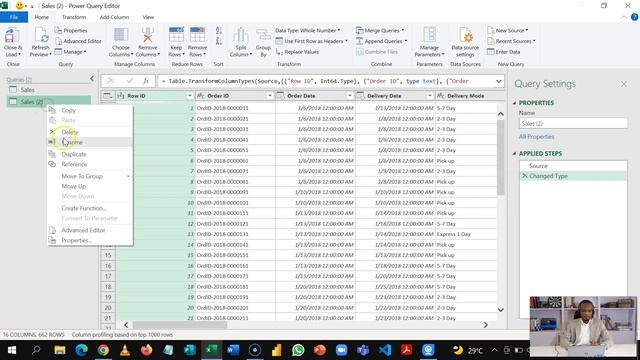
Task: Open Chrome from the taskbar
Action: click(103, 350)
